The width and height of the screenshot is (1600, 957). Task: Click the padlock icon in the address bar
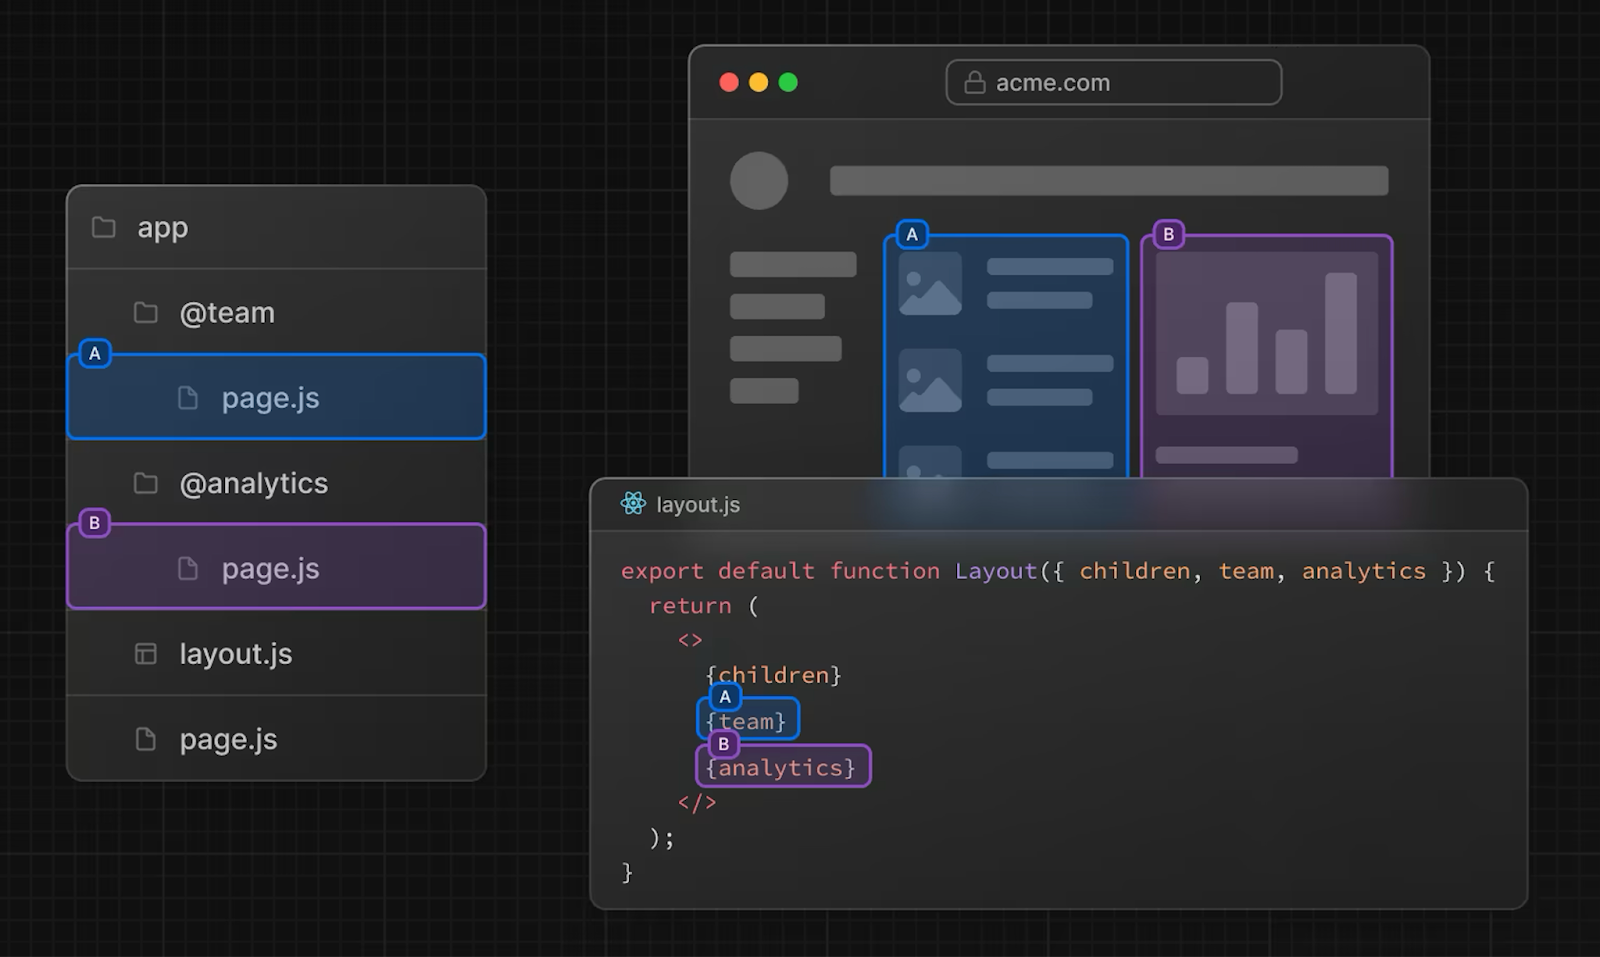click(975, 82)
